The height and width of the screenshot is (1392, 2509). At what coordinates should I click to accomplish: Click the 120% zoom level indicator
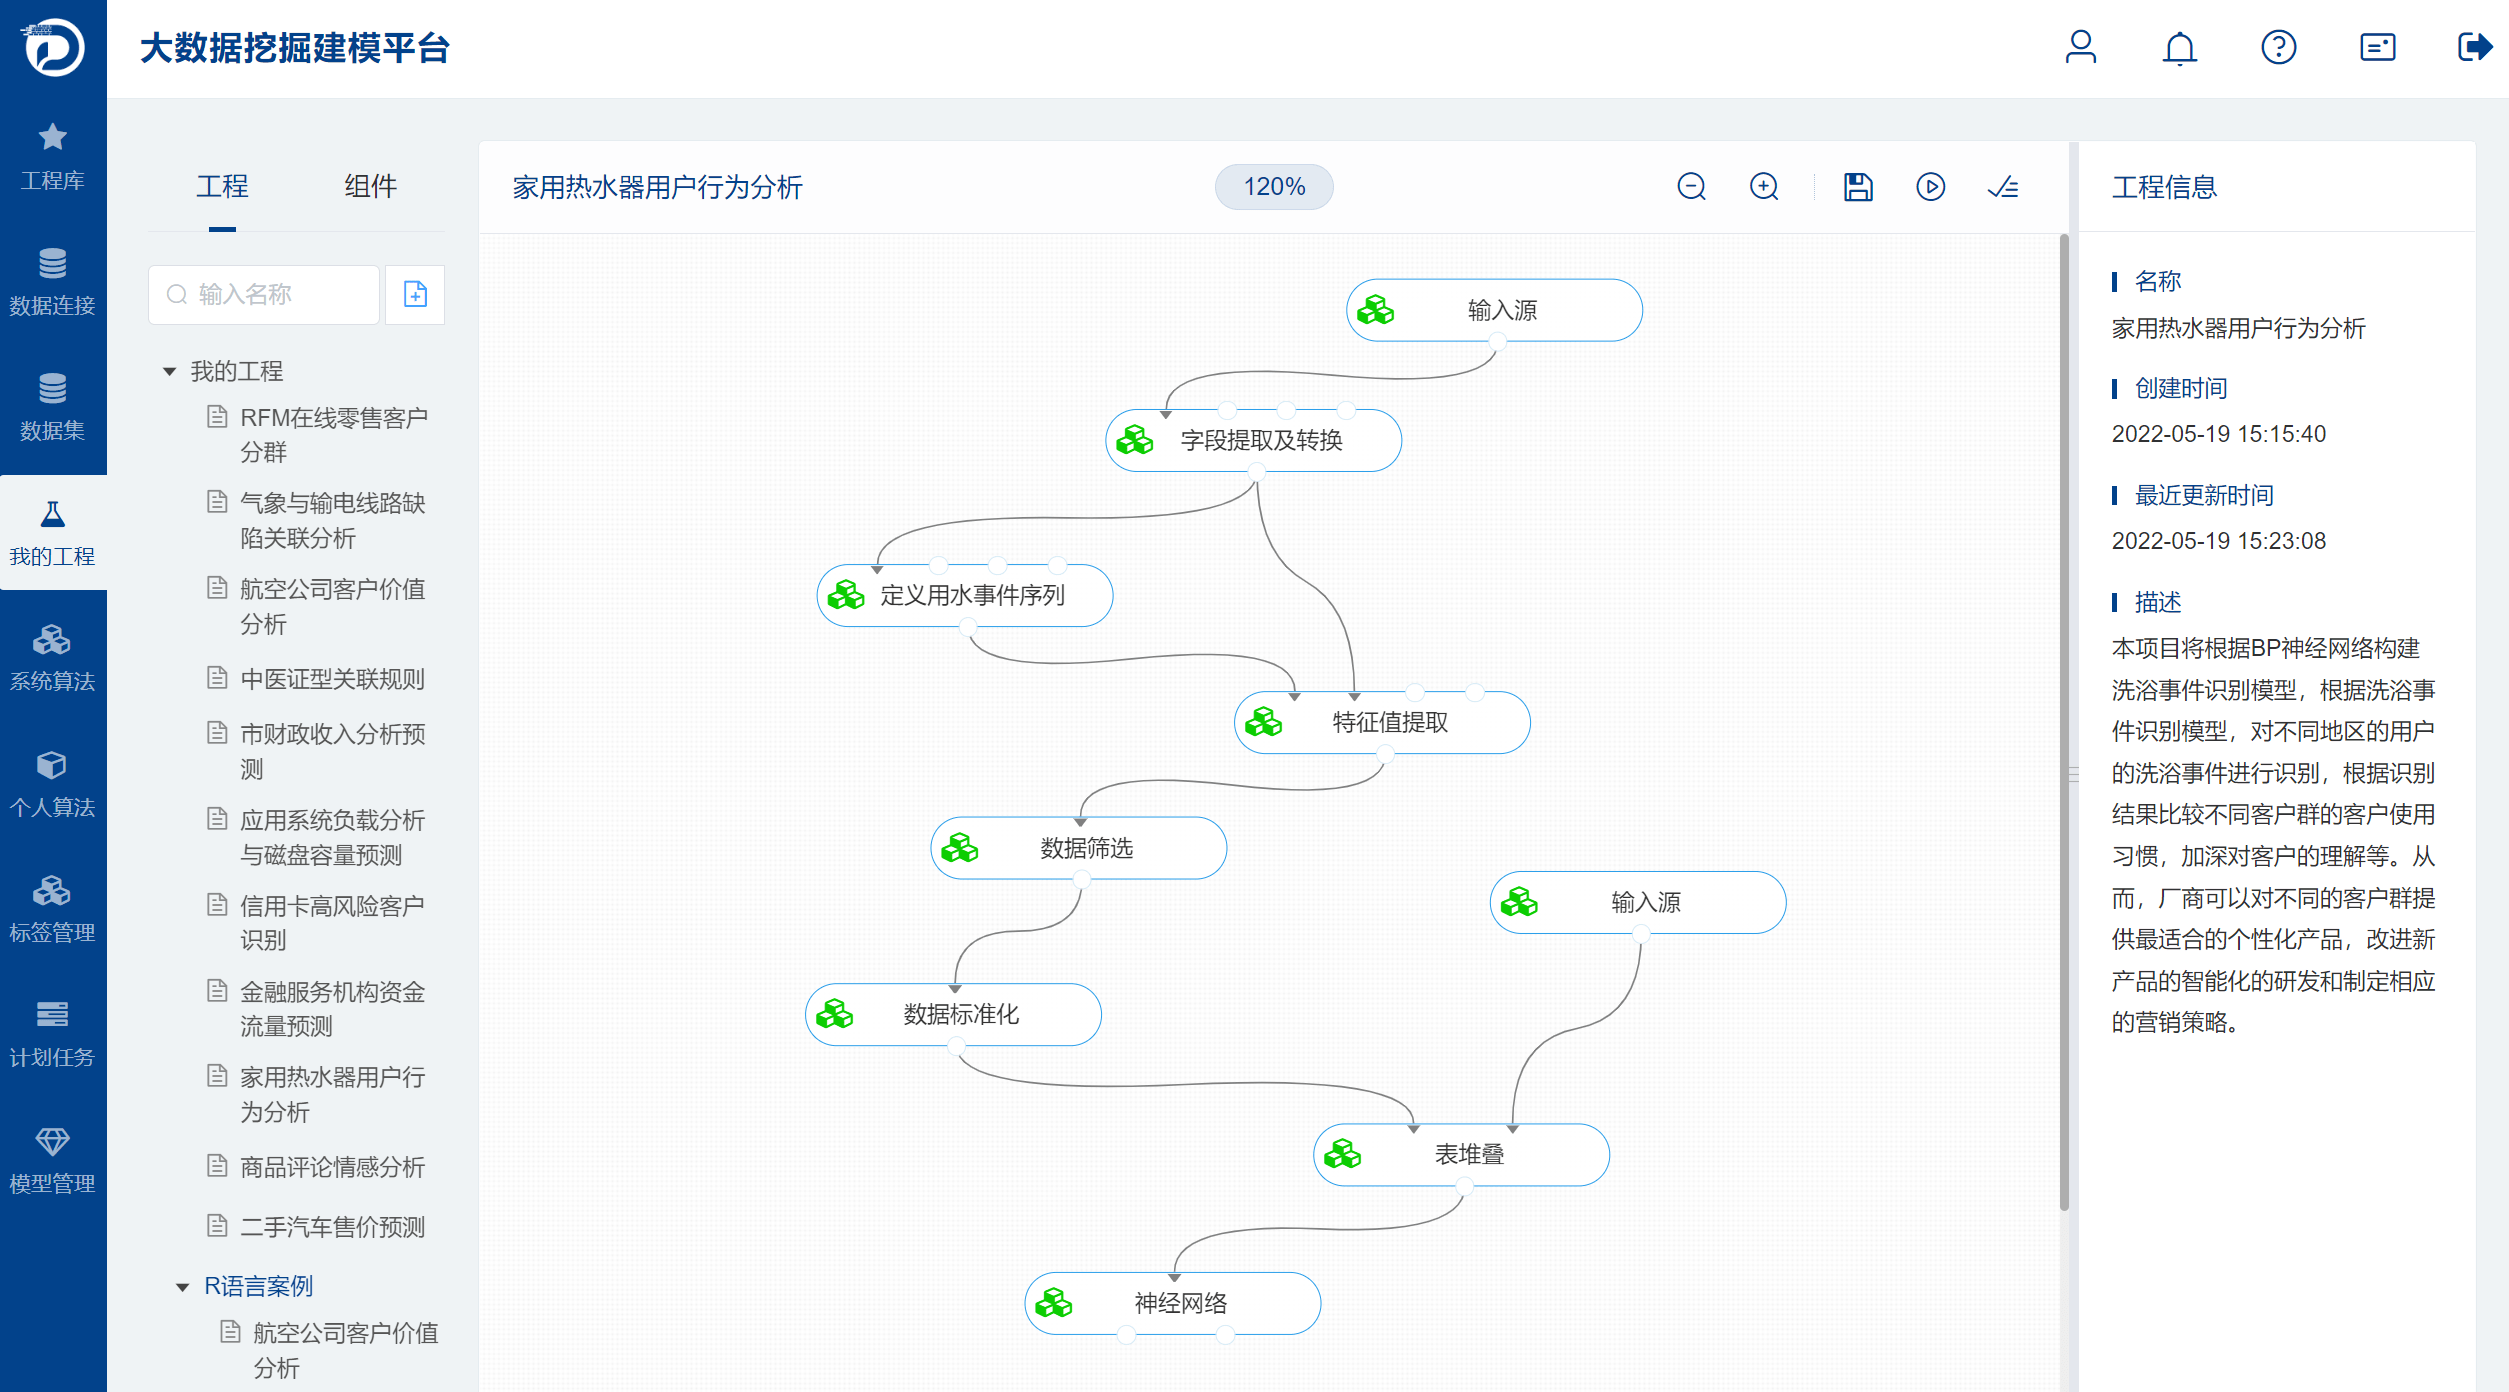point(1273,187)
